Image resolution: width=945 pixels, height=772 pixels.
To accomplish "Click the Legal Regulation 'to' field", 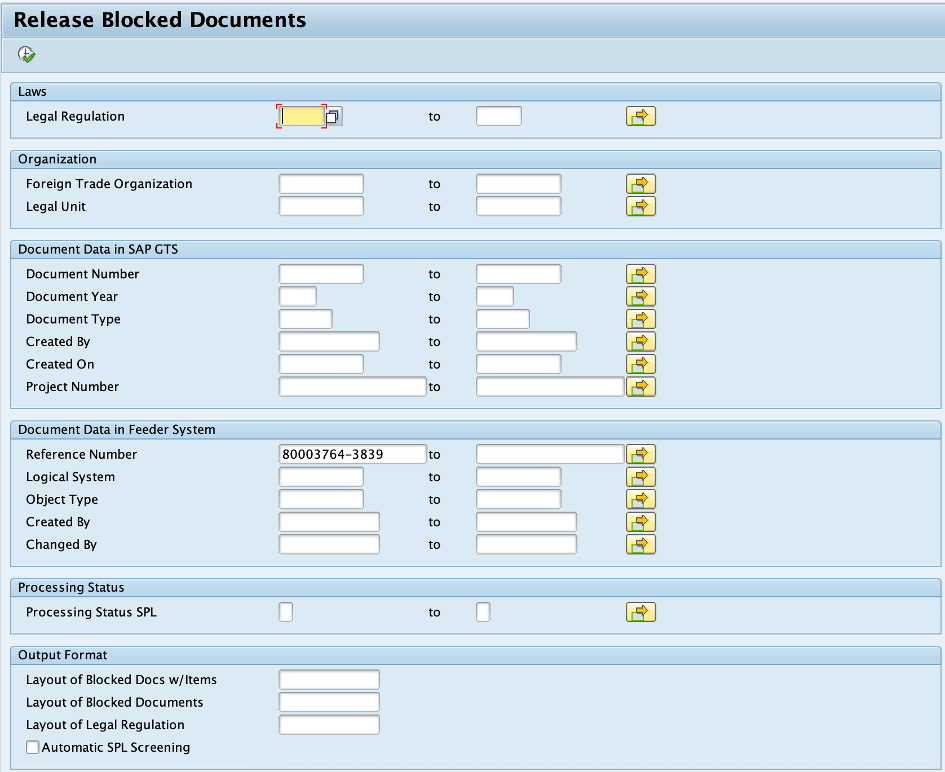I will [498, 116].
